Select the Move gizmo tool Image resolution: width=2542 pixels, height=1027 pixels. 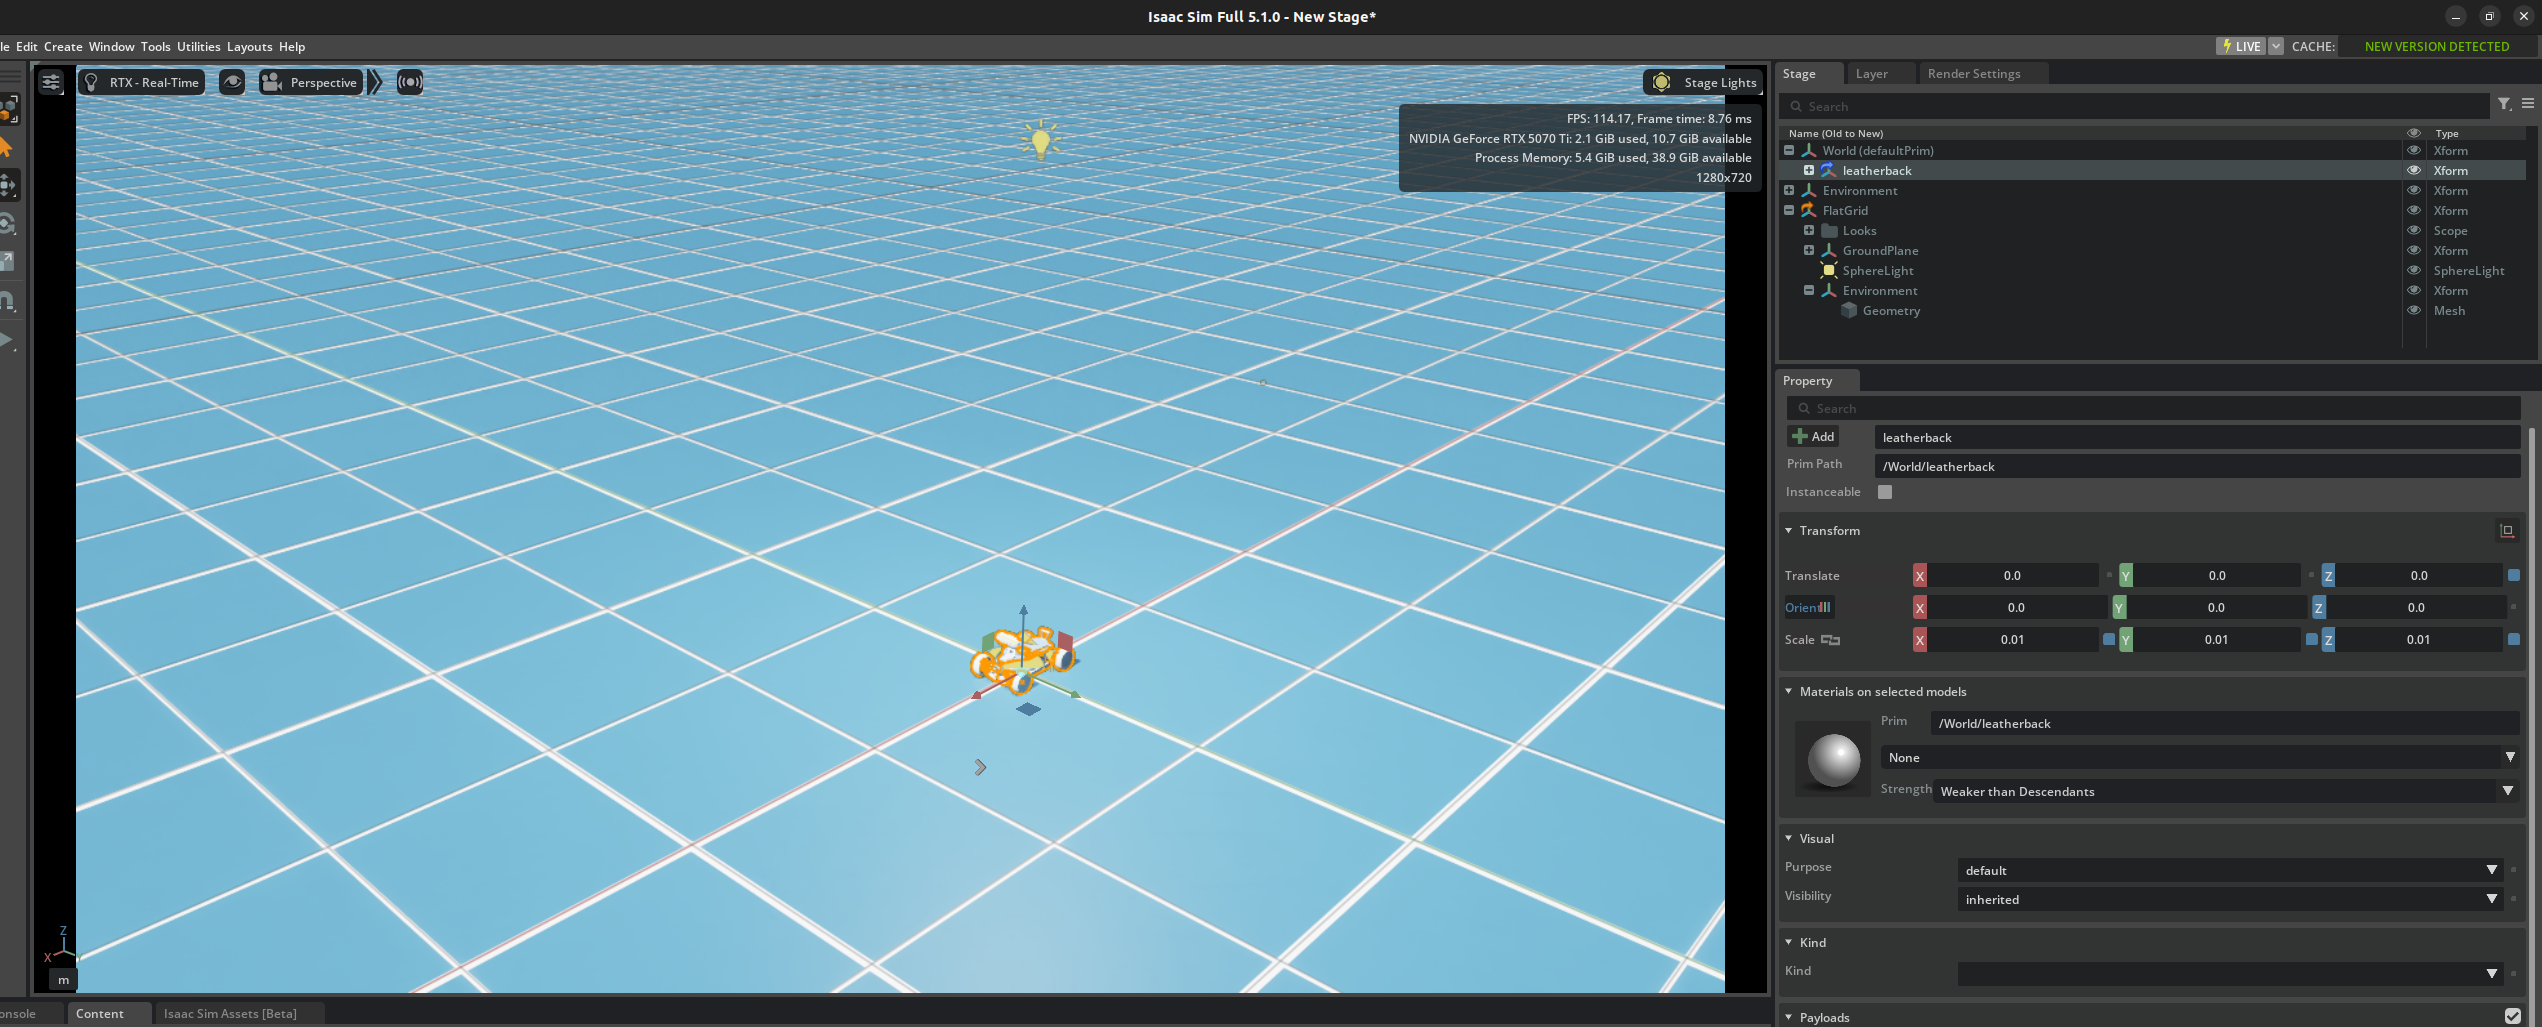[x=8, y=185]
